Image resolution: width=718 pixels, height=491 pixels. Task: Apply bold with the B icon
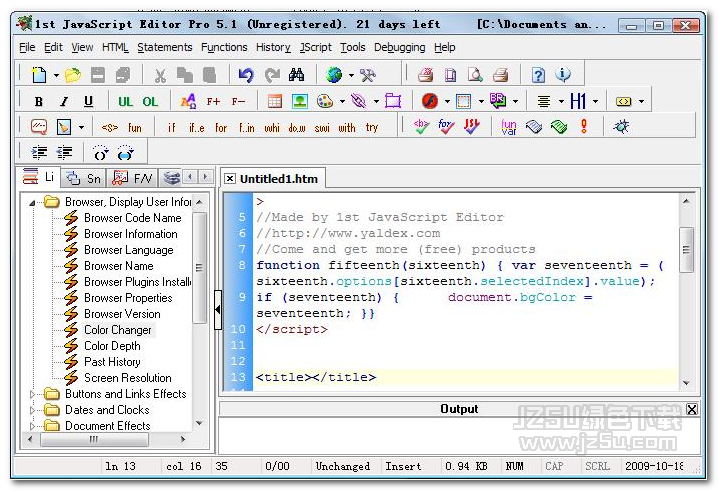click(x=39, y=101)
